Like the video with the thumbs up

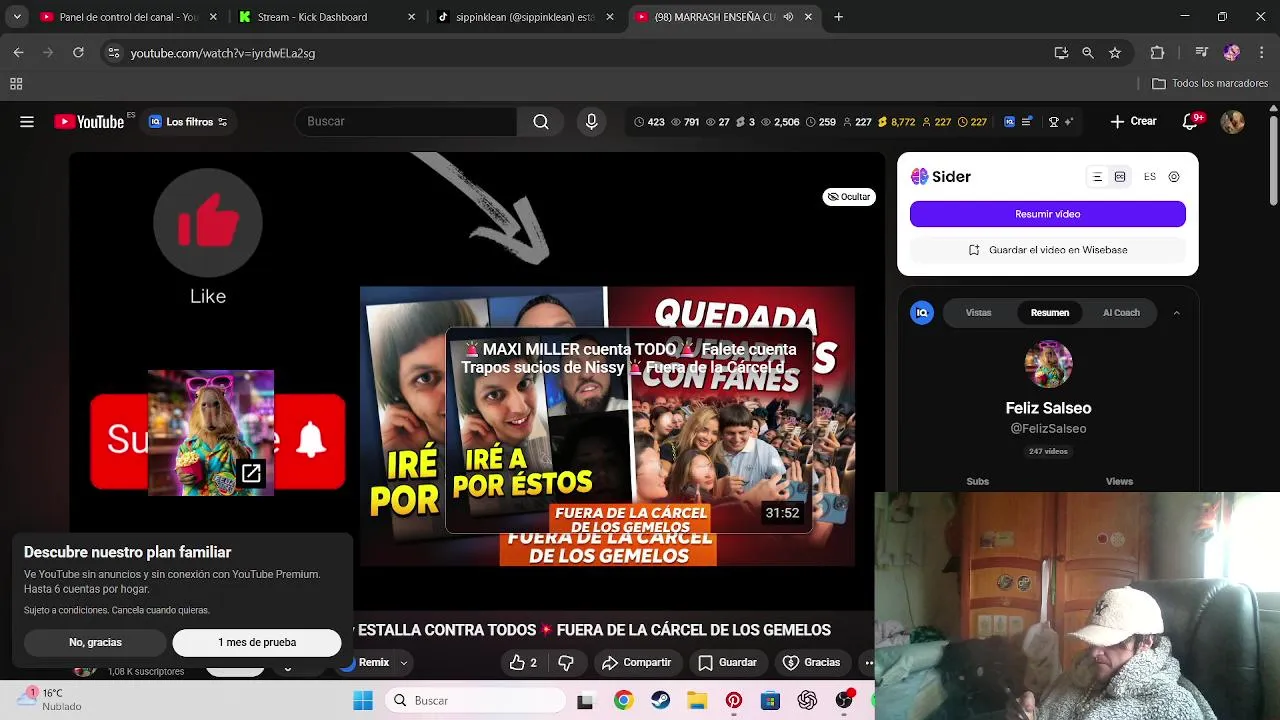point(523,662)
